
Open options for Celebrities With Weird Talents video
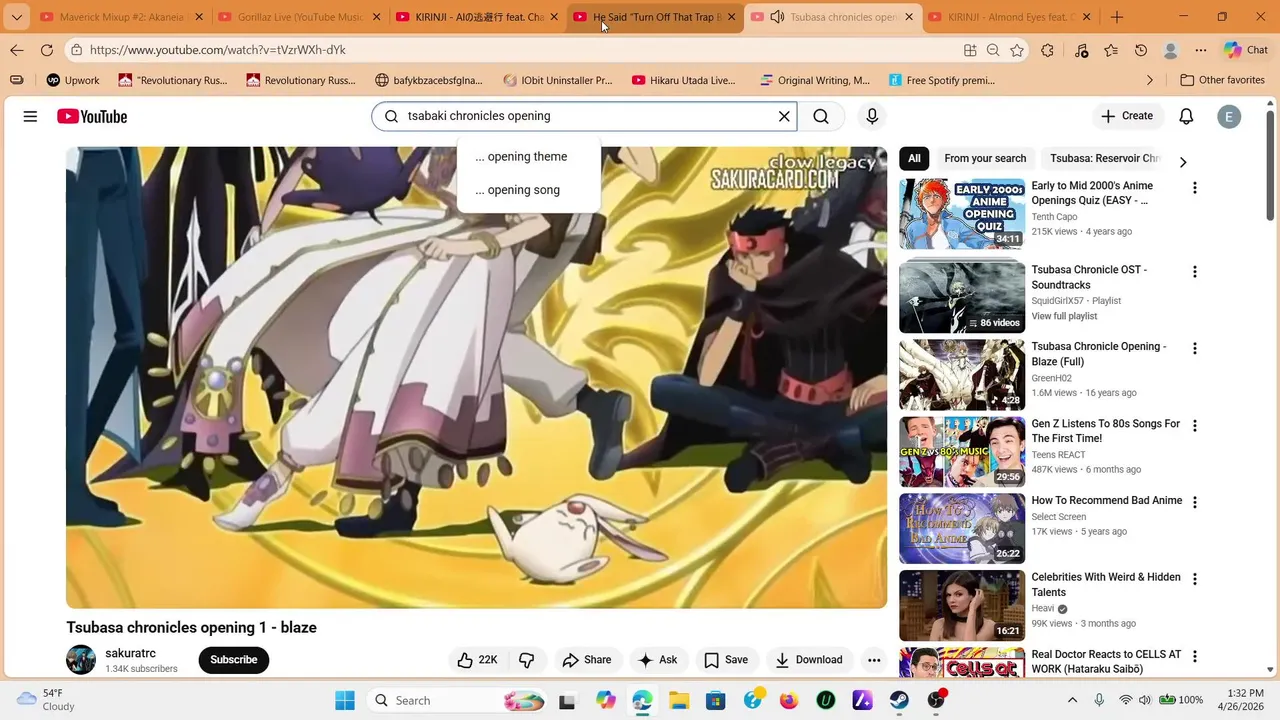click(x=1194, y=579)
